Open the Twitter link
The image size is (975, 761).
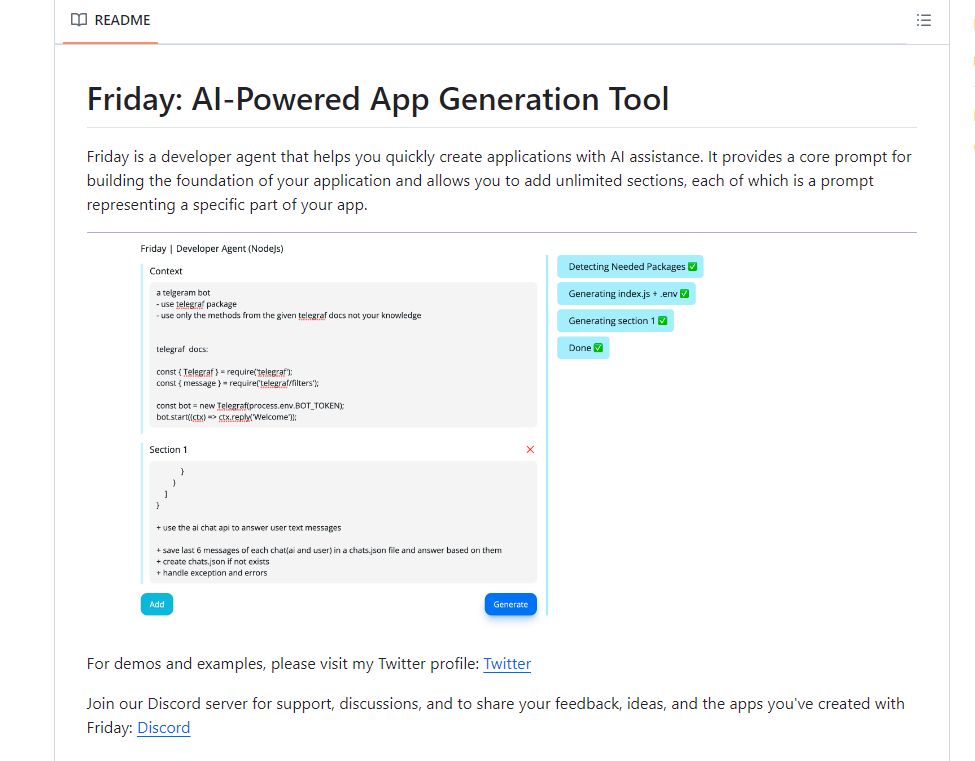507,664
